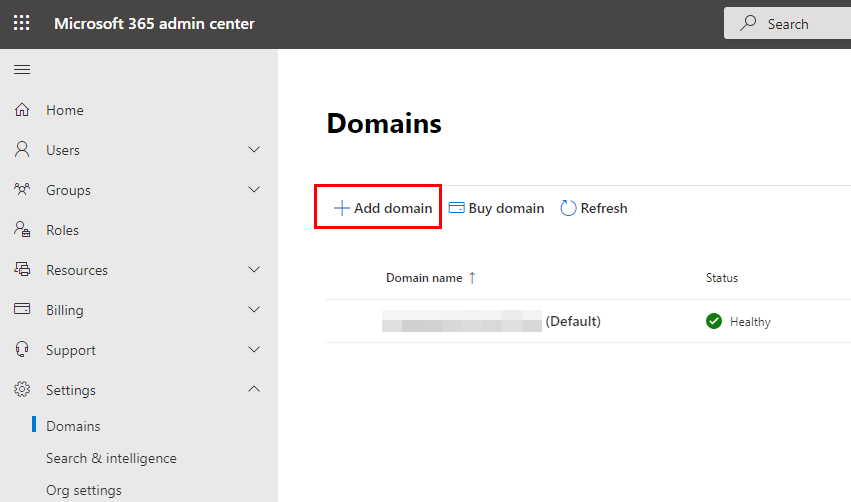Expand the Groups section chevron
Screen dimensions: 851x502
[x=253, y=189]
